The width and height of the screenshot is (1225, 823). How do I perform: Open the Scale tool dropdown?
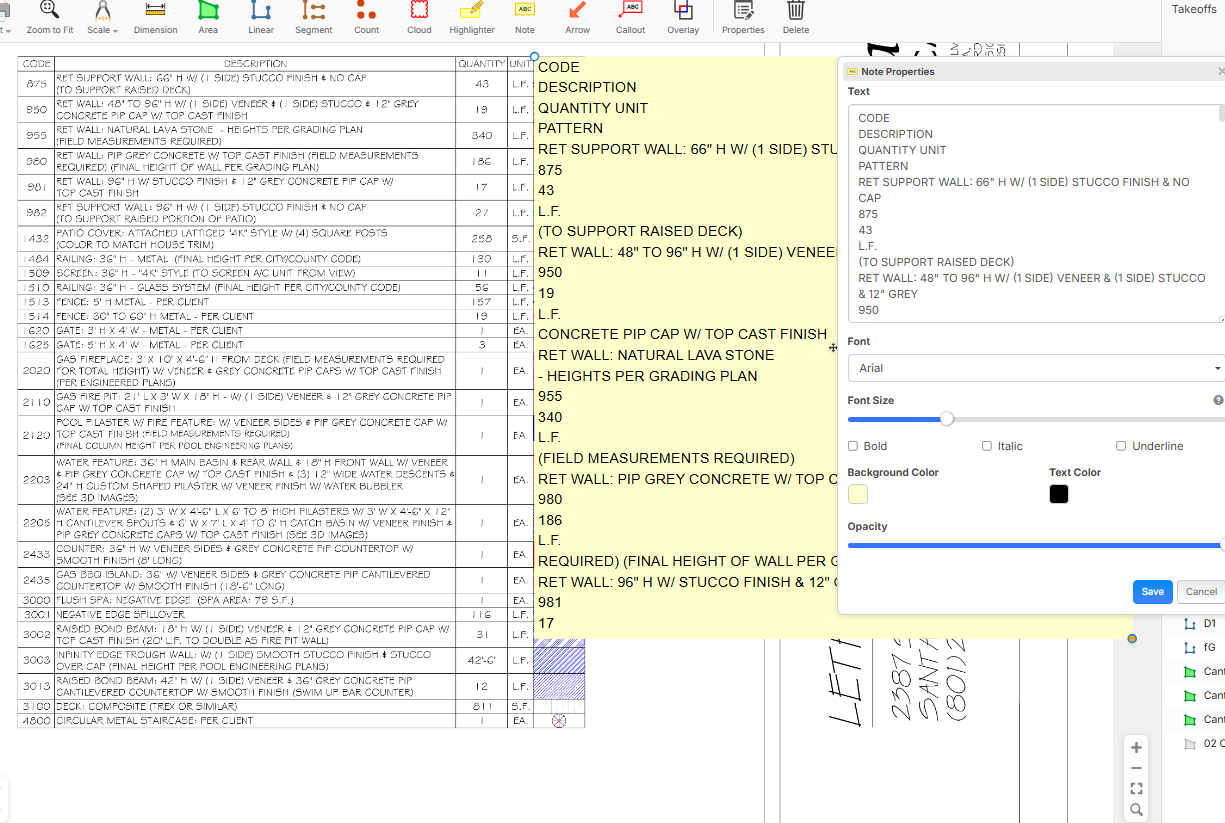[102, 18]
